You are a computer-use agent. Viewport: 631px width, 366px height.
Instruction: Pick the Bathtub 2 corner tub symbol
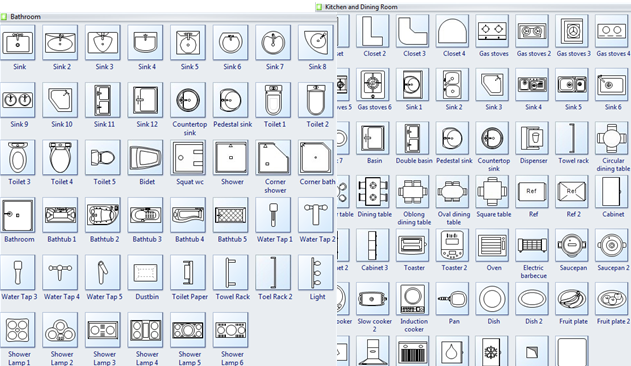[x=103, y=215]
